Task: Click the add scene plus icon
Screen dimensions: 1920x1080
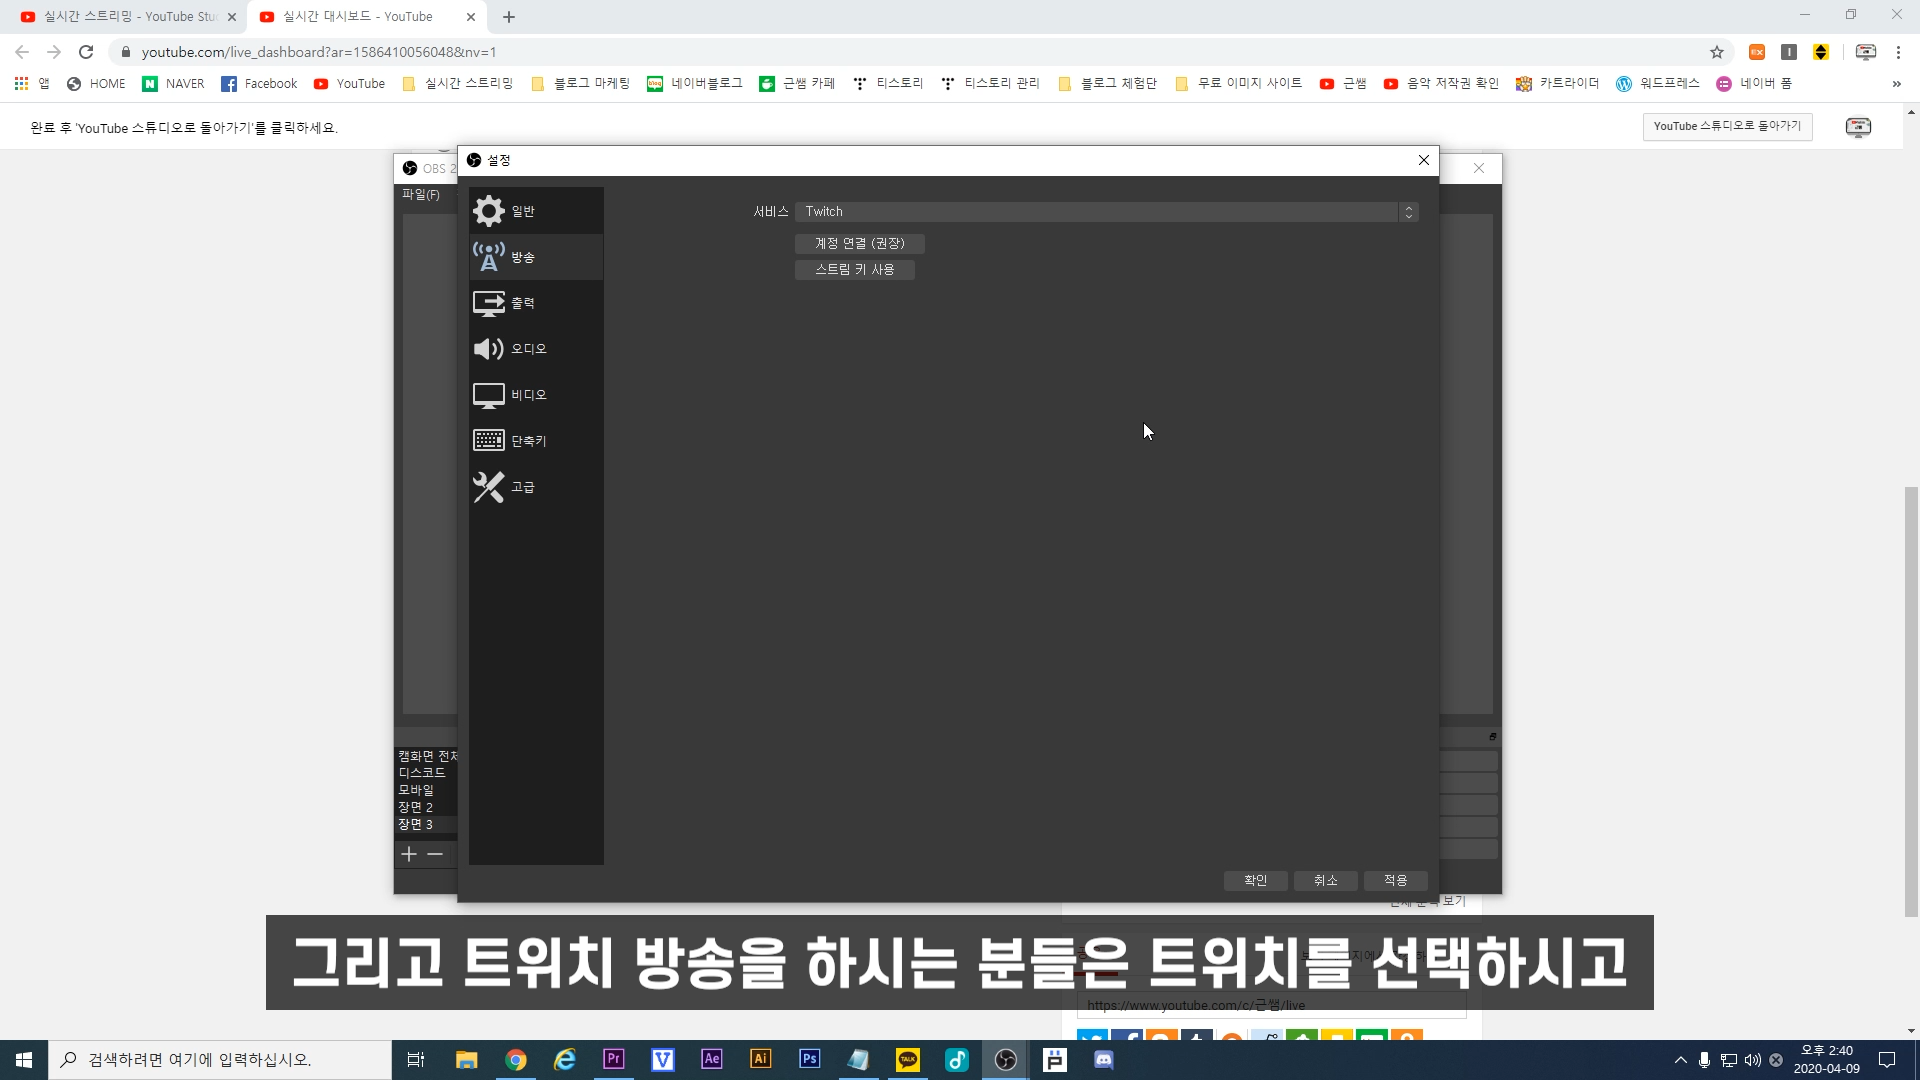Action: tap(409, 854)
